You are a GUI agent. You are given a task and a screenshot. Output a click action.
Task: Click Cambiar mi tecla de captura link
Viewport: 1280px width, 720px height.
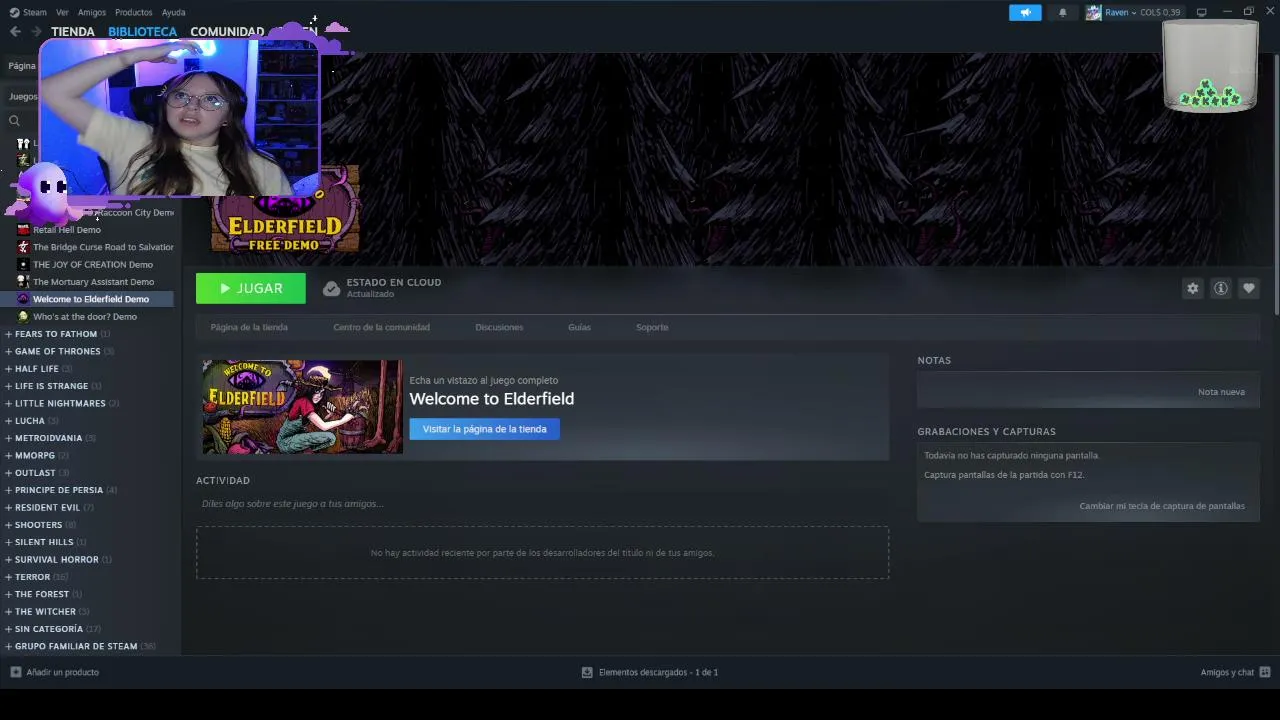[1162, 506]
